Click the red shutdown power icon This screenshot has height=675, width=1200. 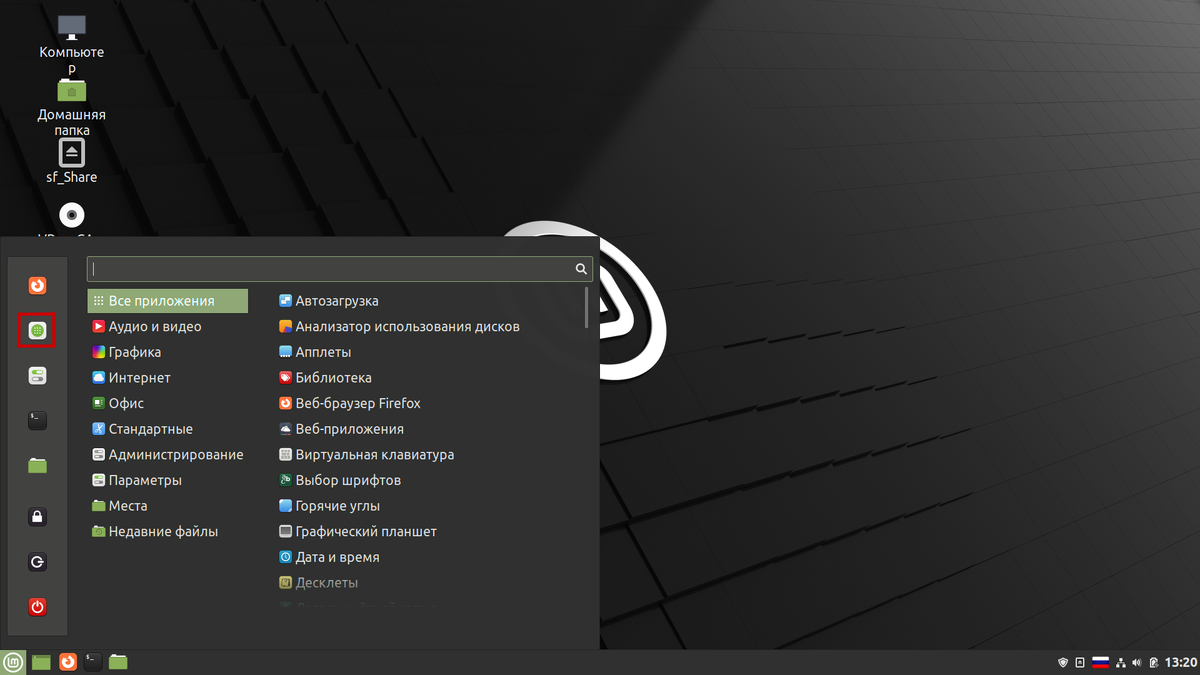pos(37,607)
